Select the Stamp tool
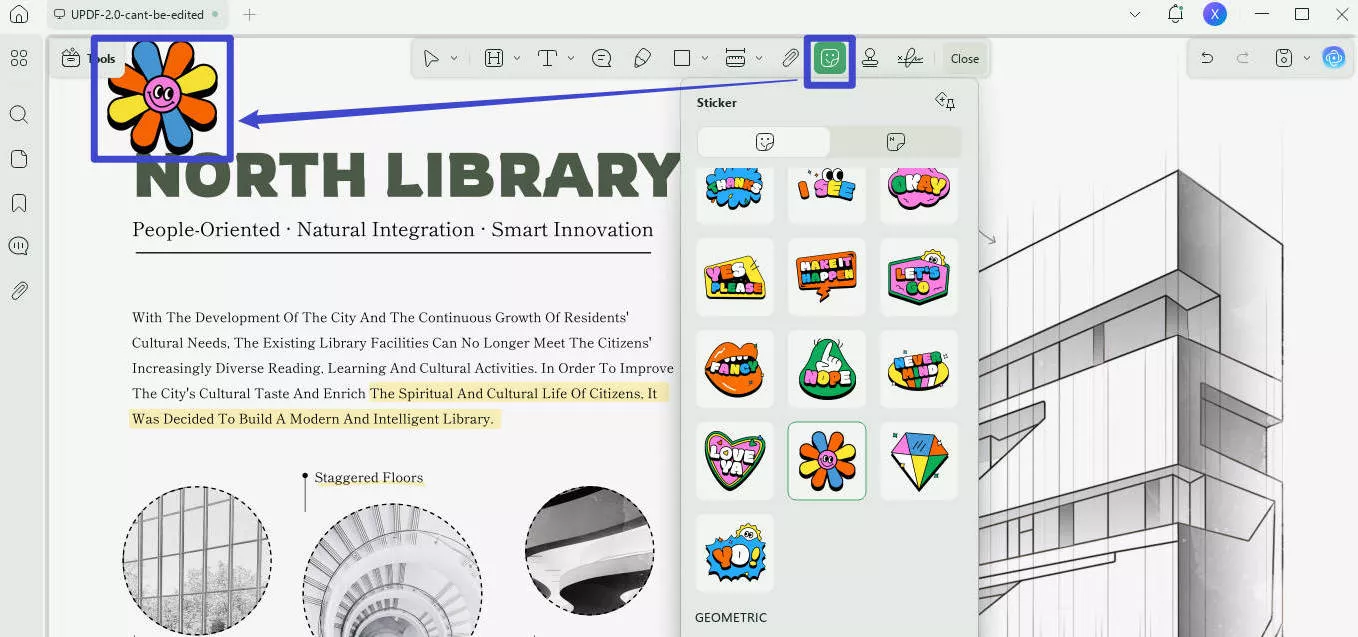The image size is (1358, 637). 870,58
